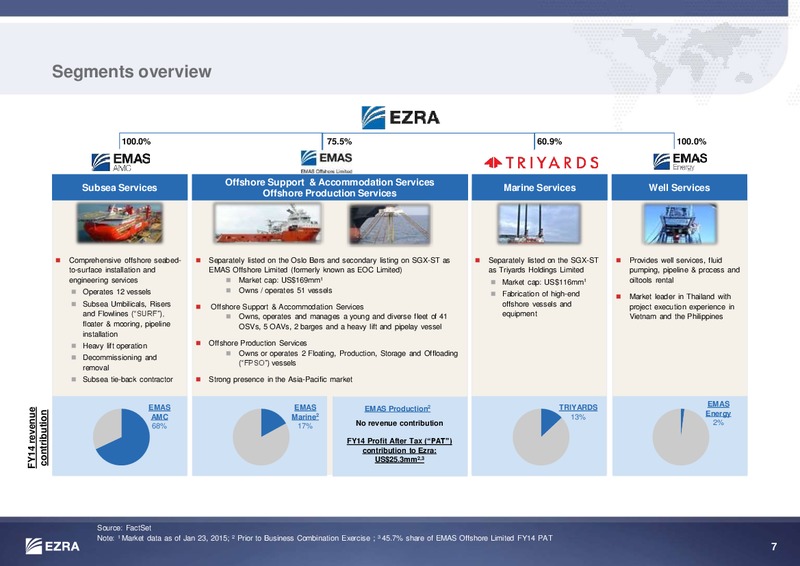
Task: Click the EMAS Marine 17% pie chart
Action: (x=261, y=437)
